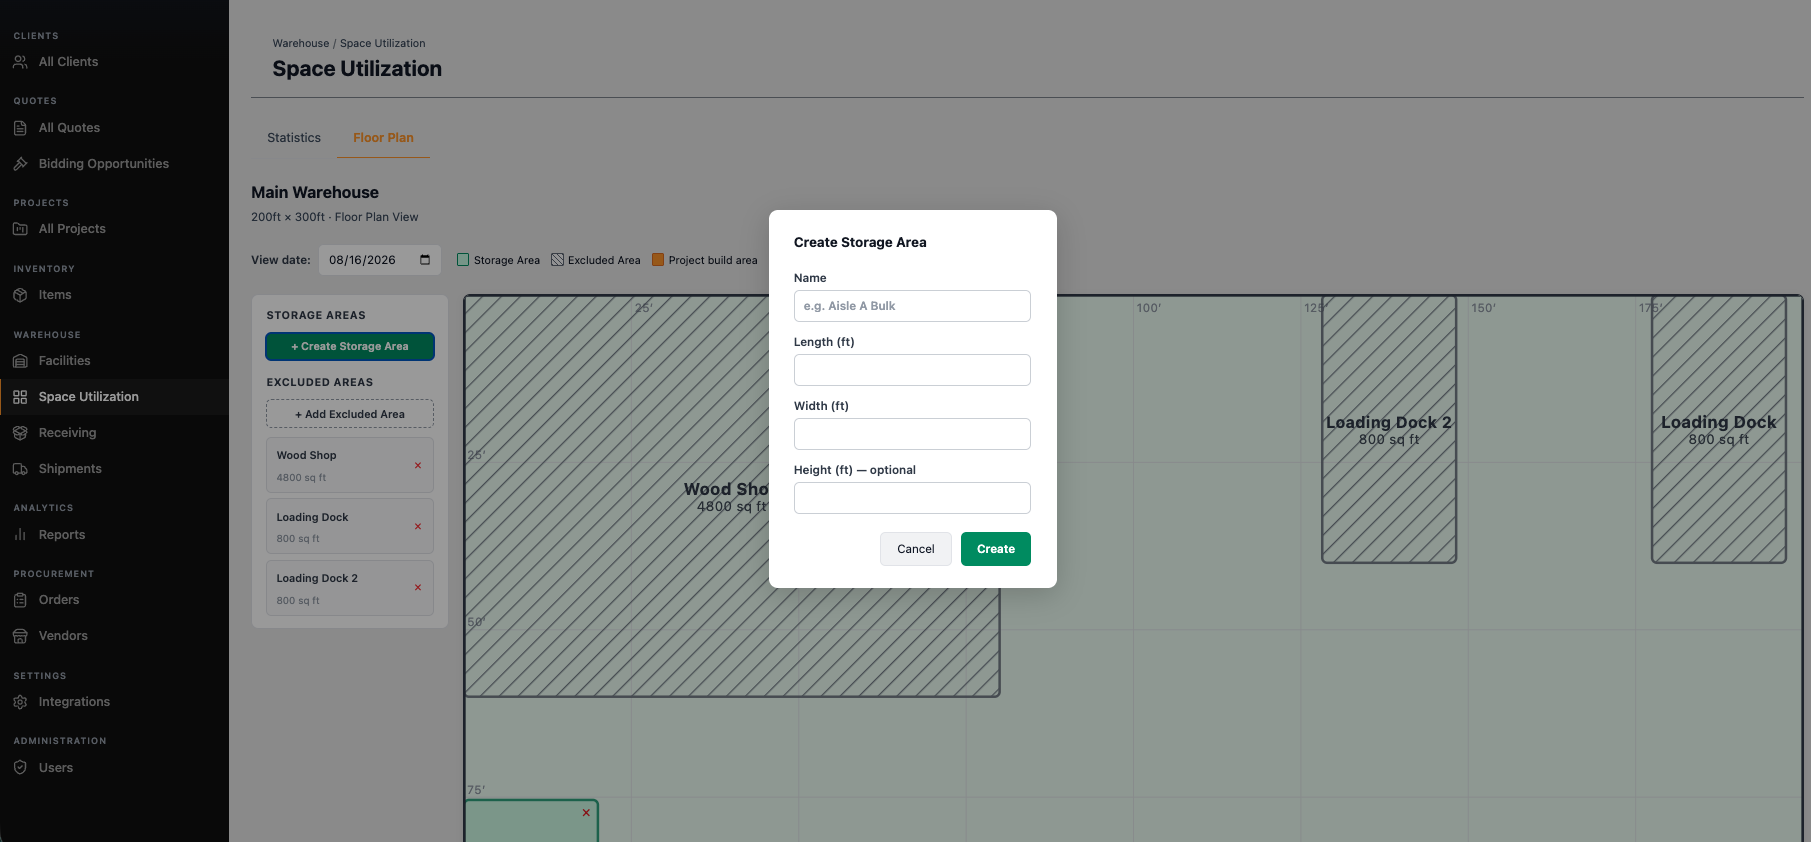
Task: Click the Excluded Area hatched legend swatch
Action: click(558, 260)
